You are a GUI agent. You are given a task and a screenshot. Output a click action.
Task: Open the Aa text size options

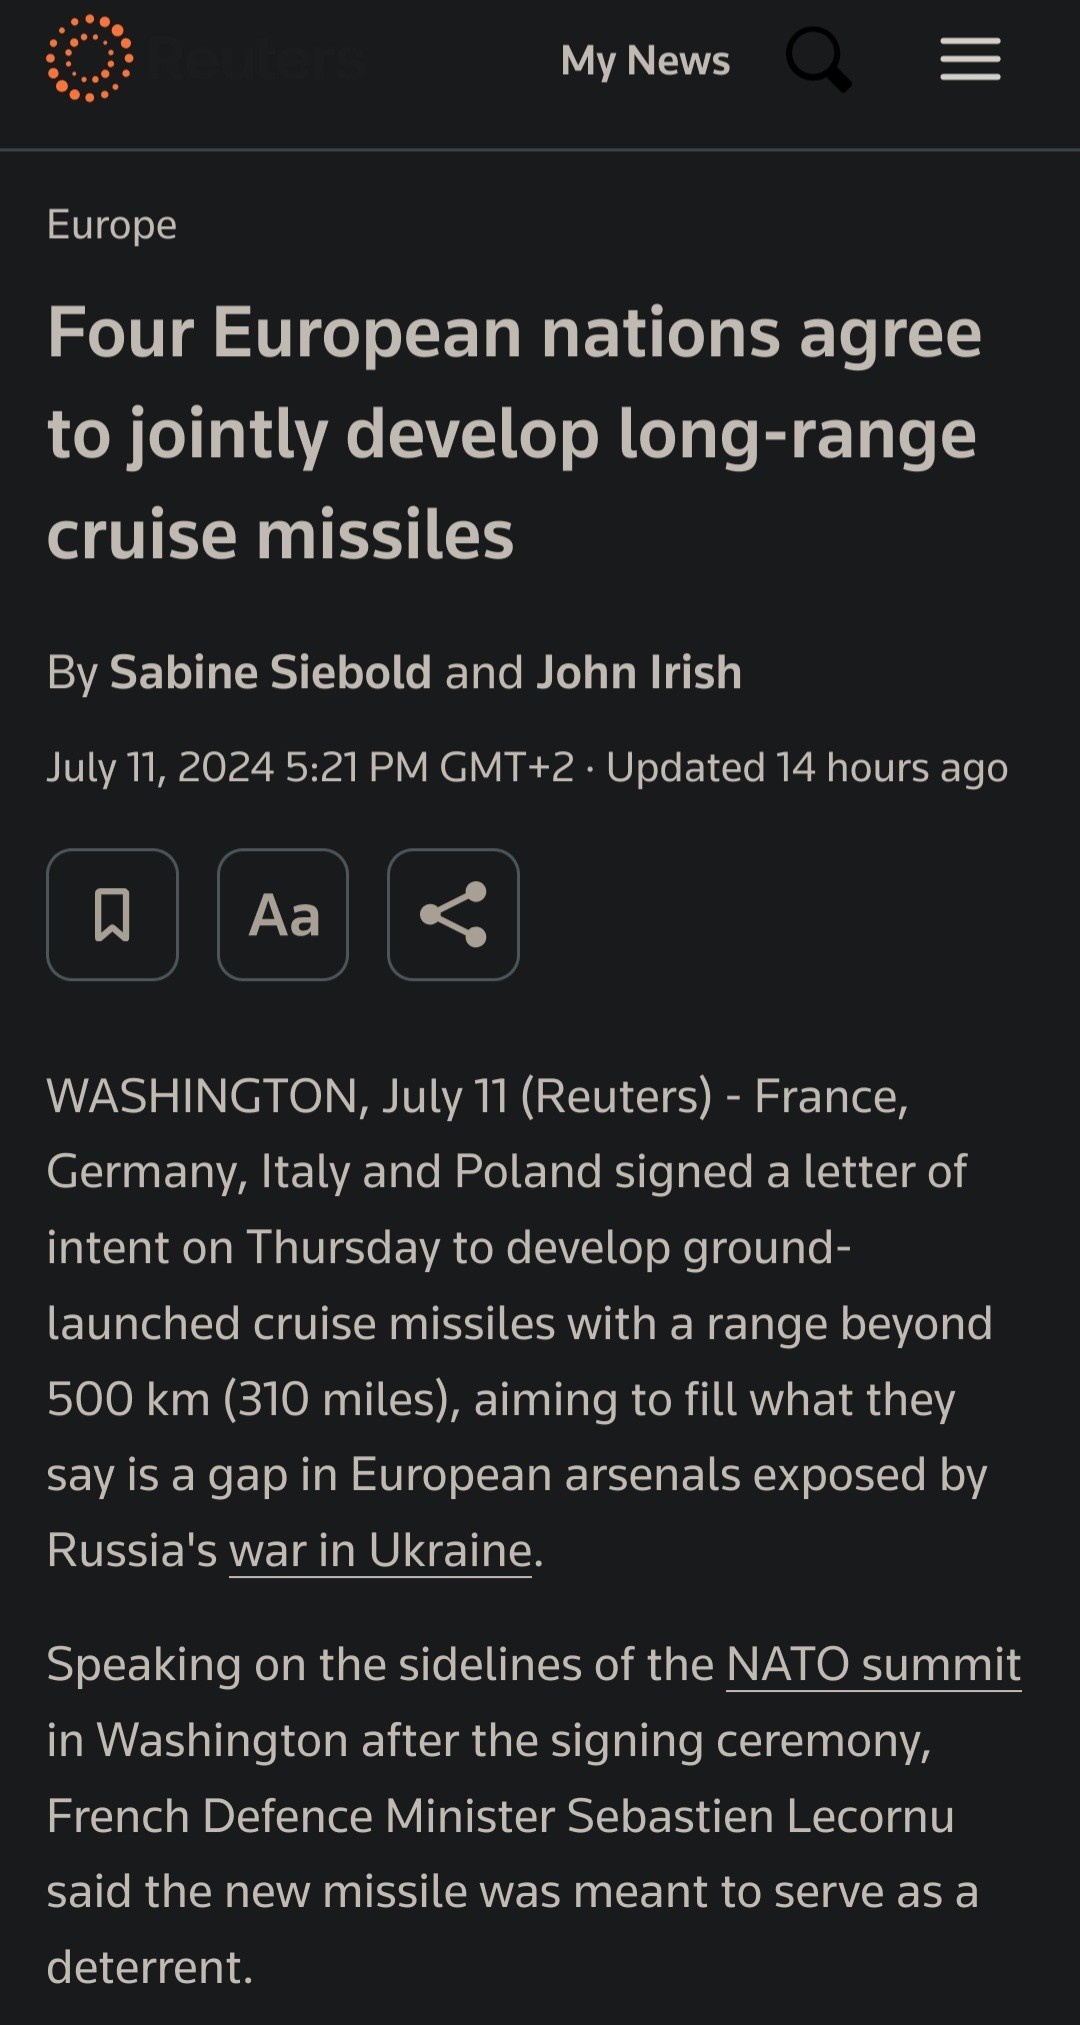[x=283, y=914]
